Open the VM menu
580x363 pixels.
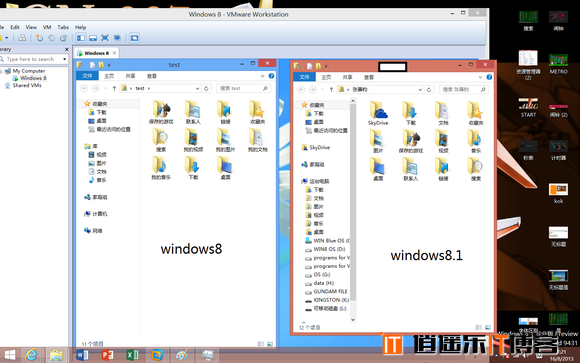47,27
